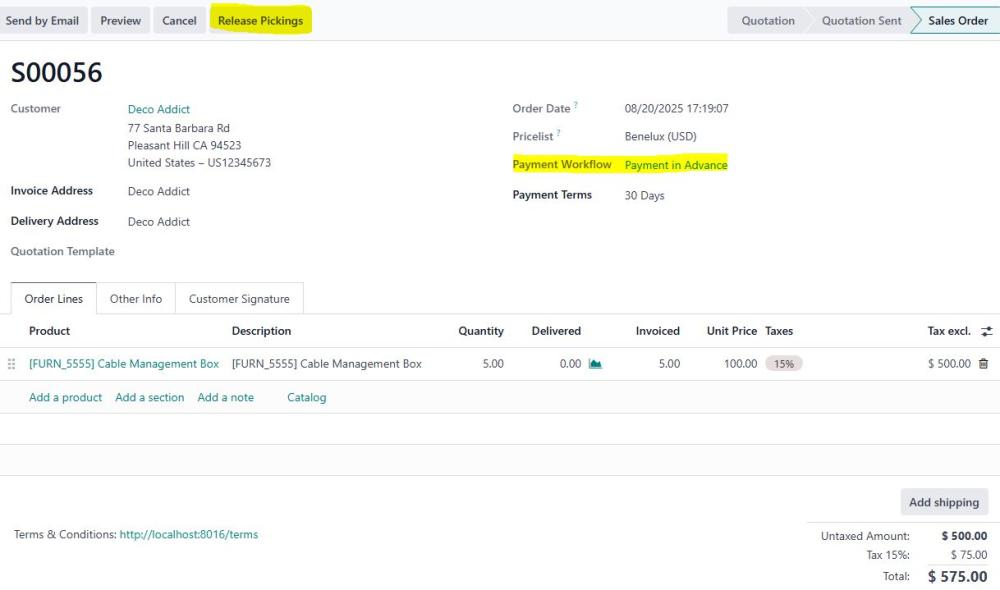Click the Send by Email button
Image resolution: width=1000 pixels, height=590 pixels.
(x=42, y=20)
